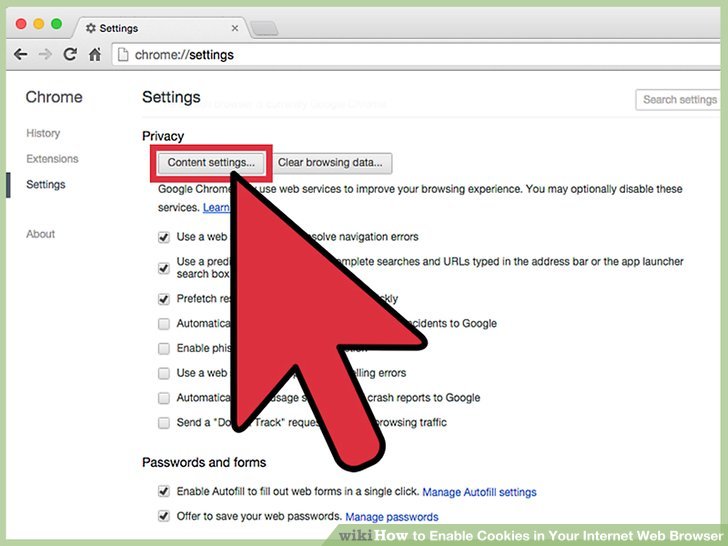Check web service for spelling errors
This screenshot has width=728, height=546.
coord(164,373)
